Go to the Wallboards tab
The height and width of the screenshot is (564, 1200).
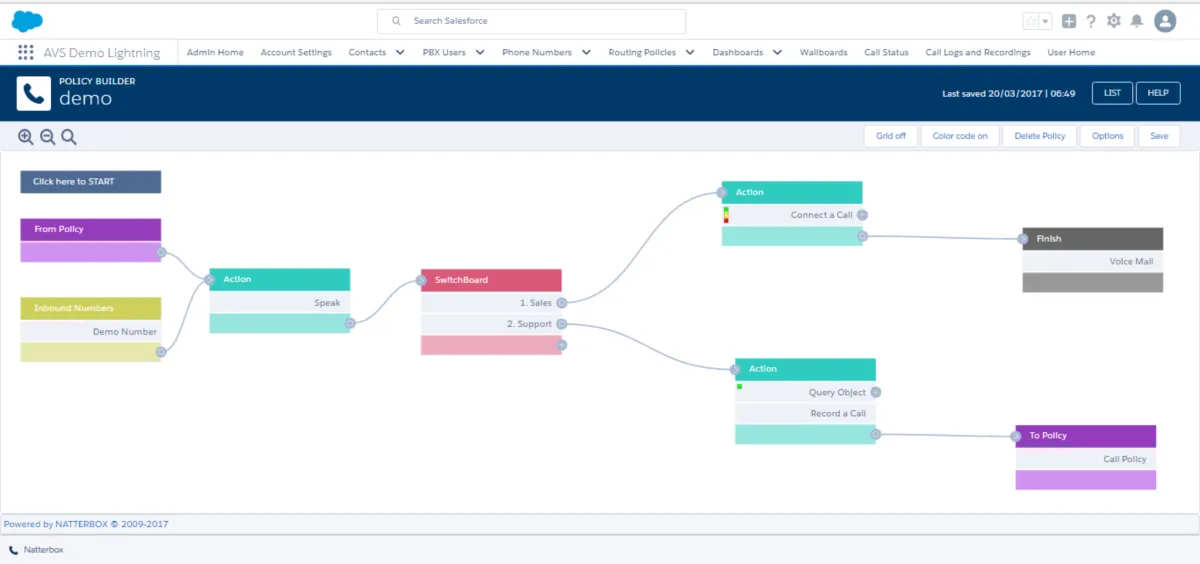(823, 53)
